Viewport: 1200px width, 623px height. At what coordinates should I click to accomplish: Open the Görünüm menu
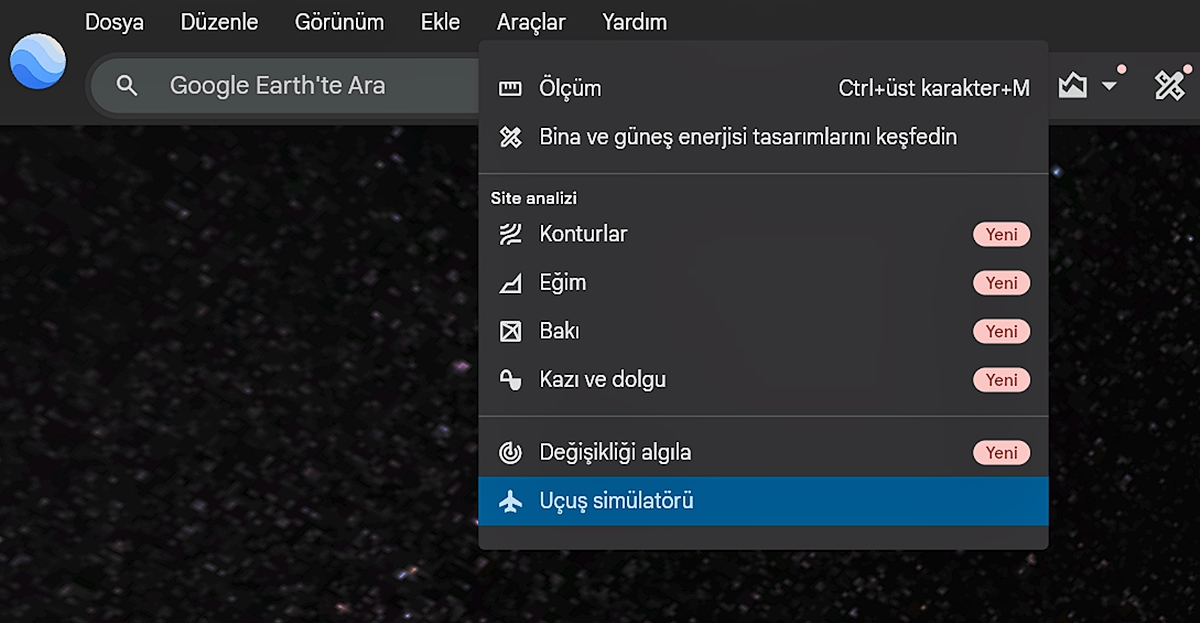coord(339,22)
